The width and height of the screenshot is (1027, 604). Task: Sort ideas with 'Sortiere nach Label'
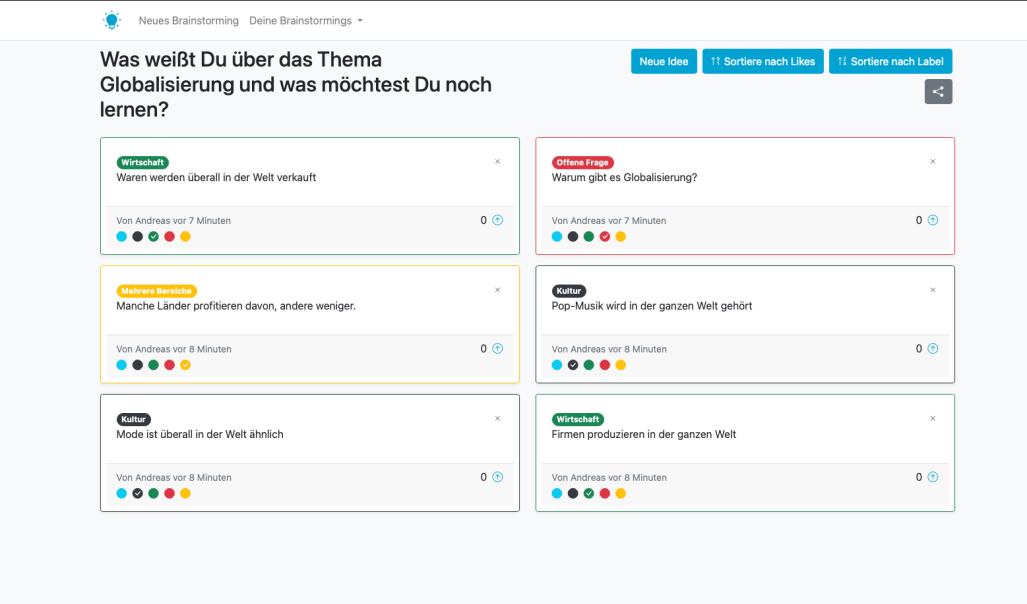coord(890,61)
